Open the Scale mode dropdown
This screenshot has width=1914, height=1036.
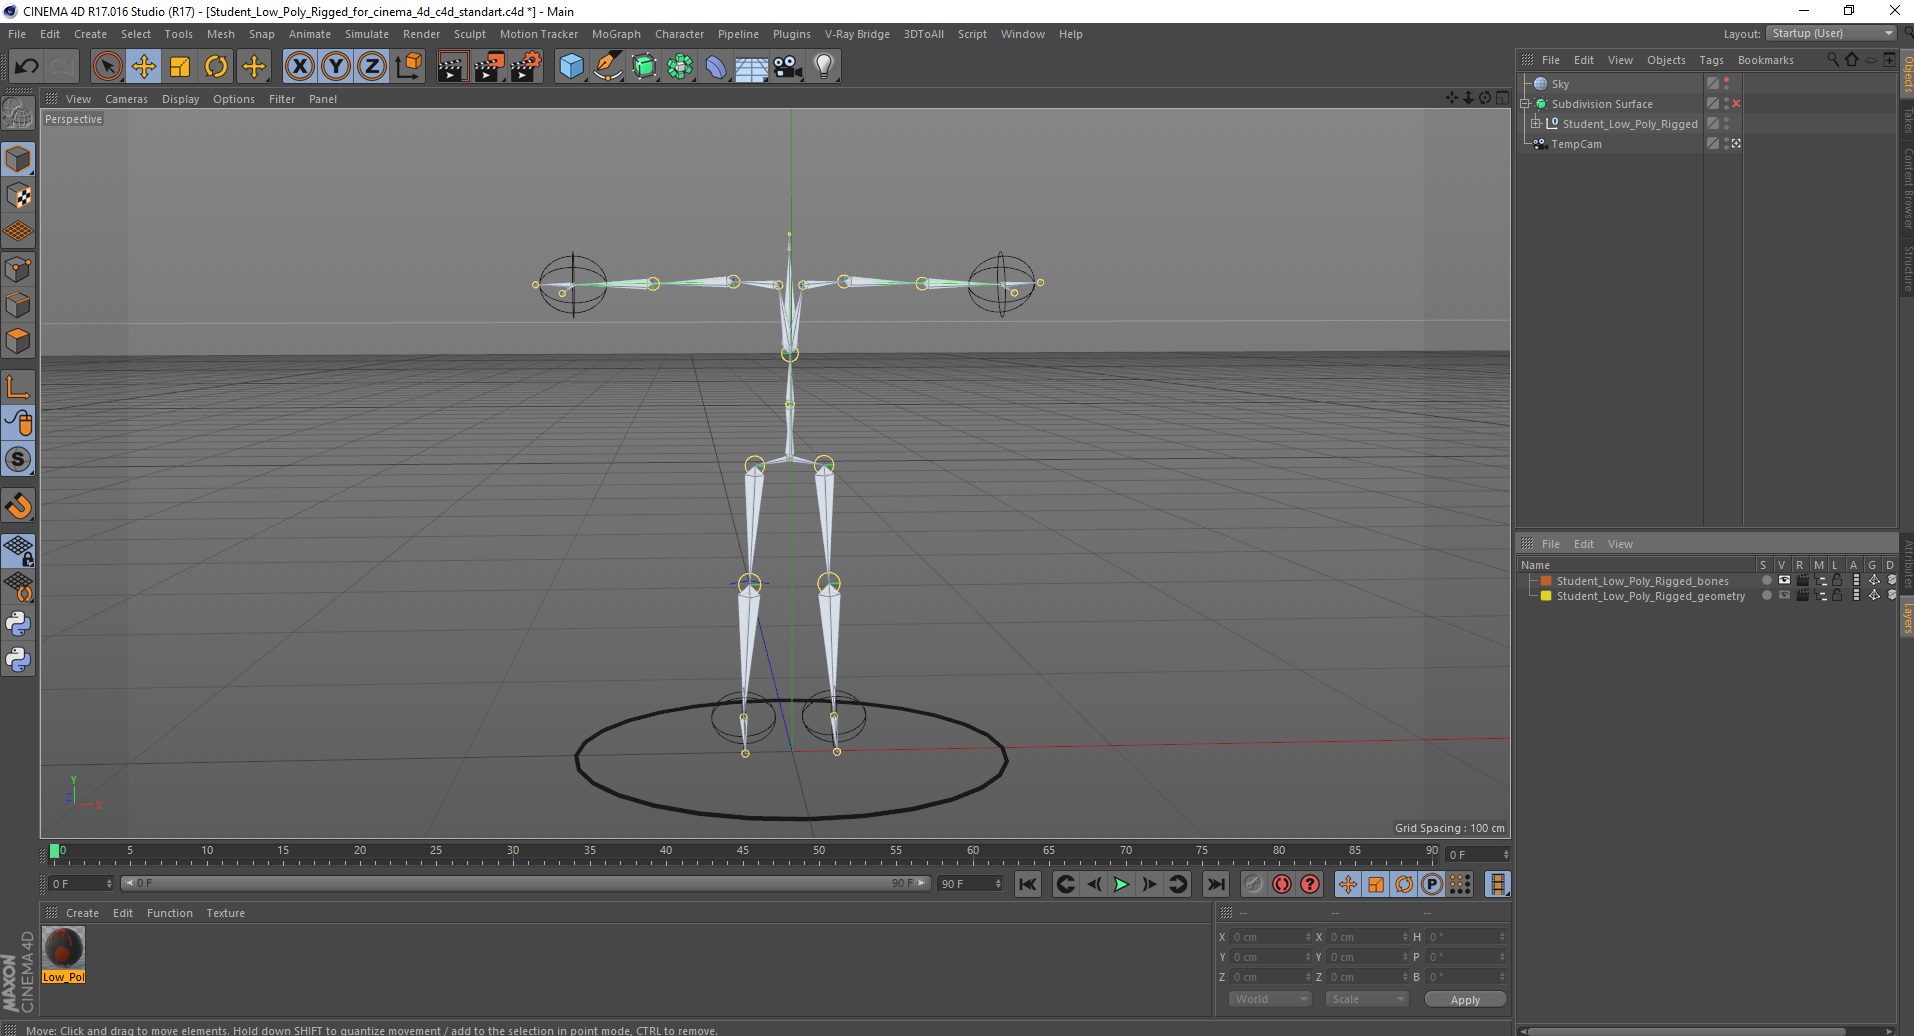1366,999
